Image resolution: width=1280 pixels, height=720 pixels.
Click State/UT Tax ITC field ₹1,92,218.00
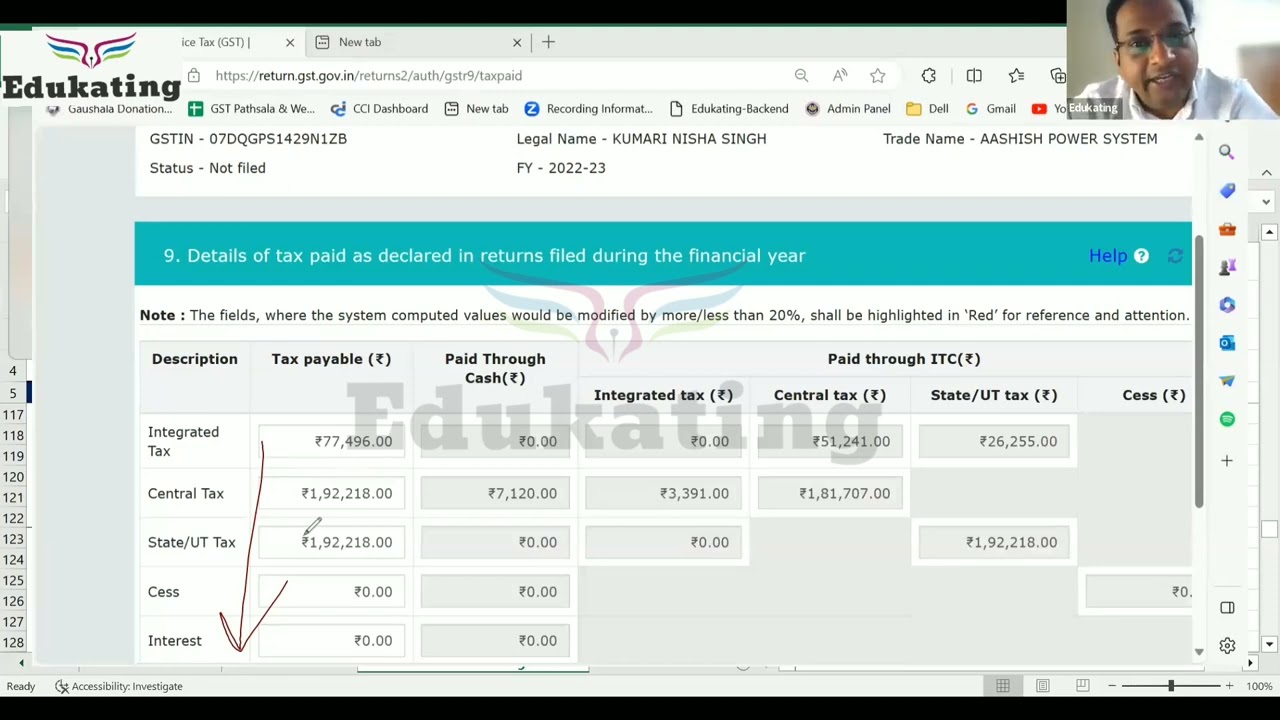994,542
